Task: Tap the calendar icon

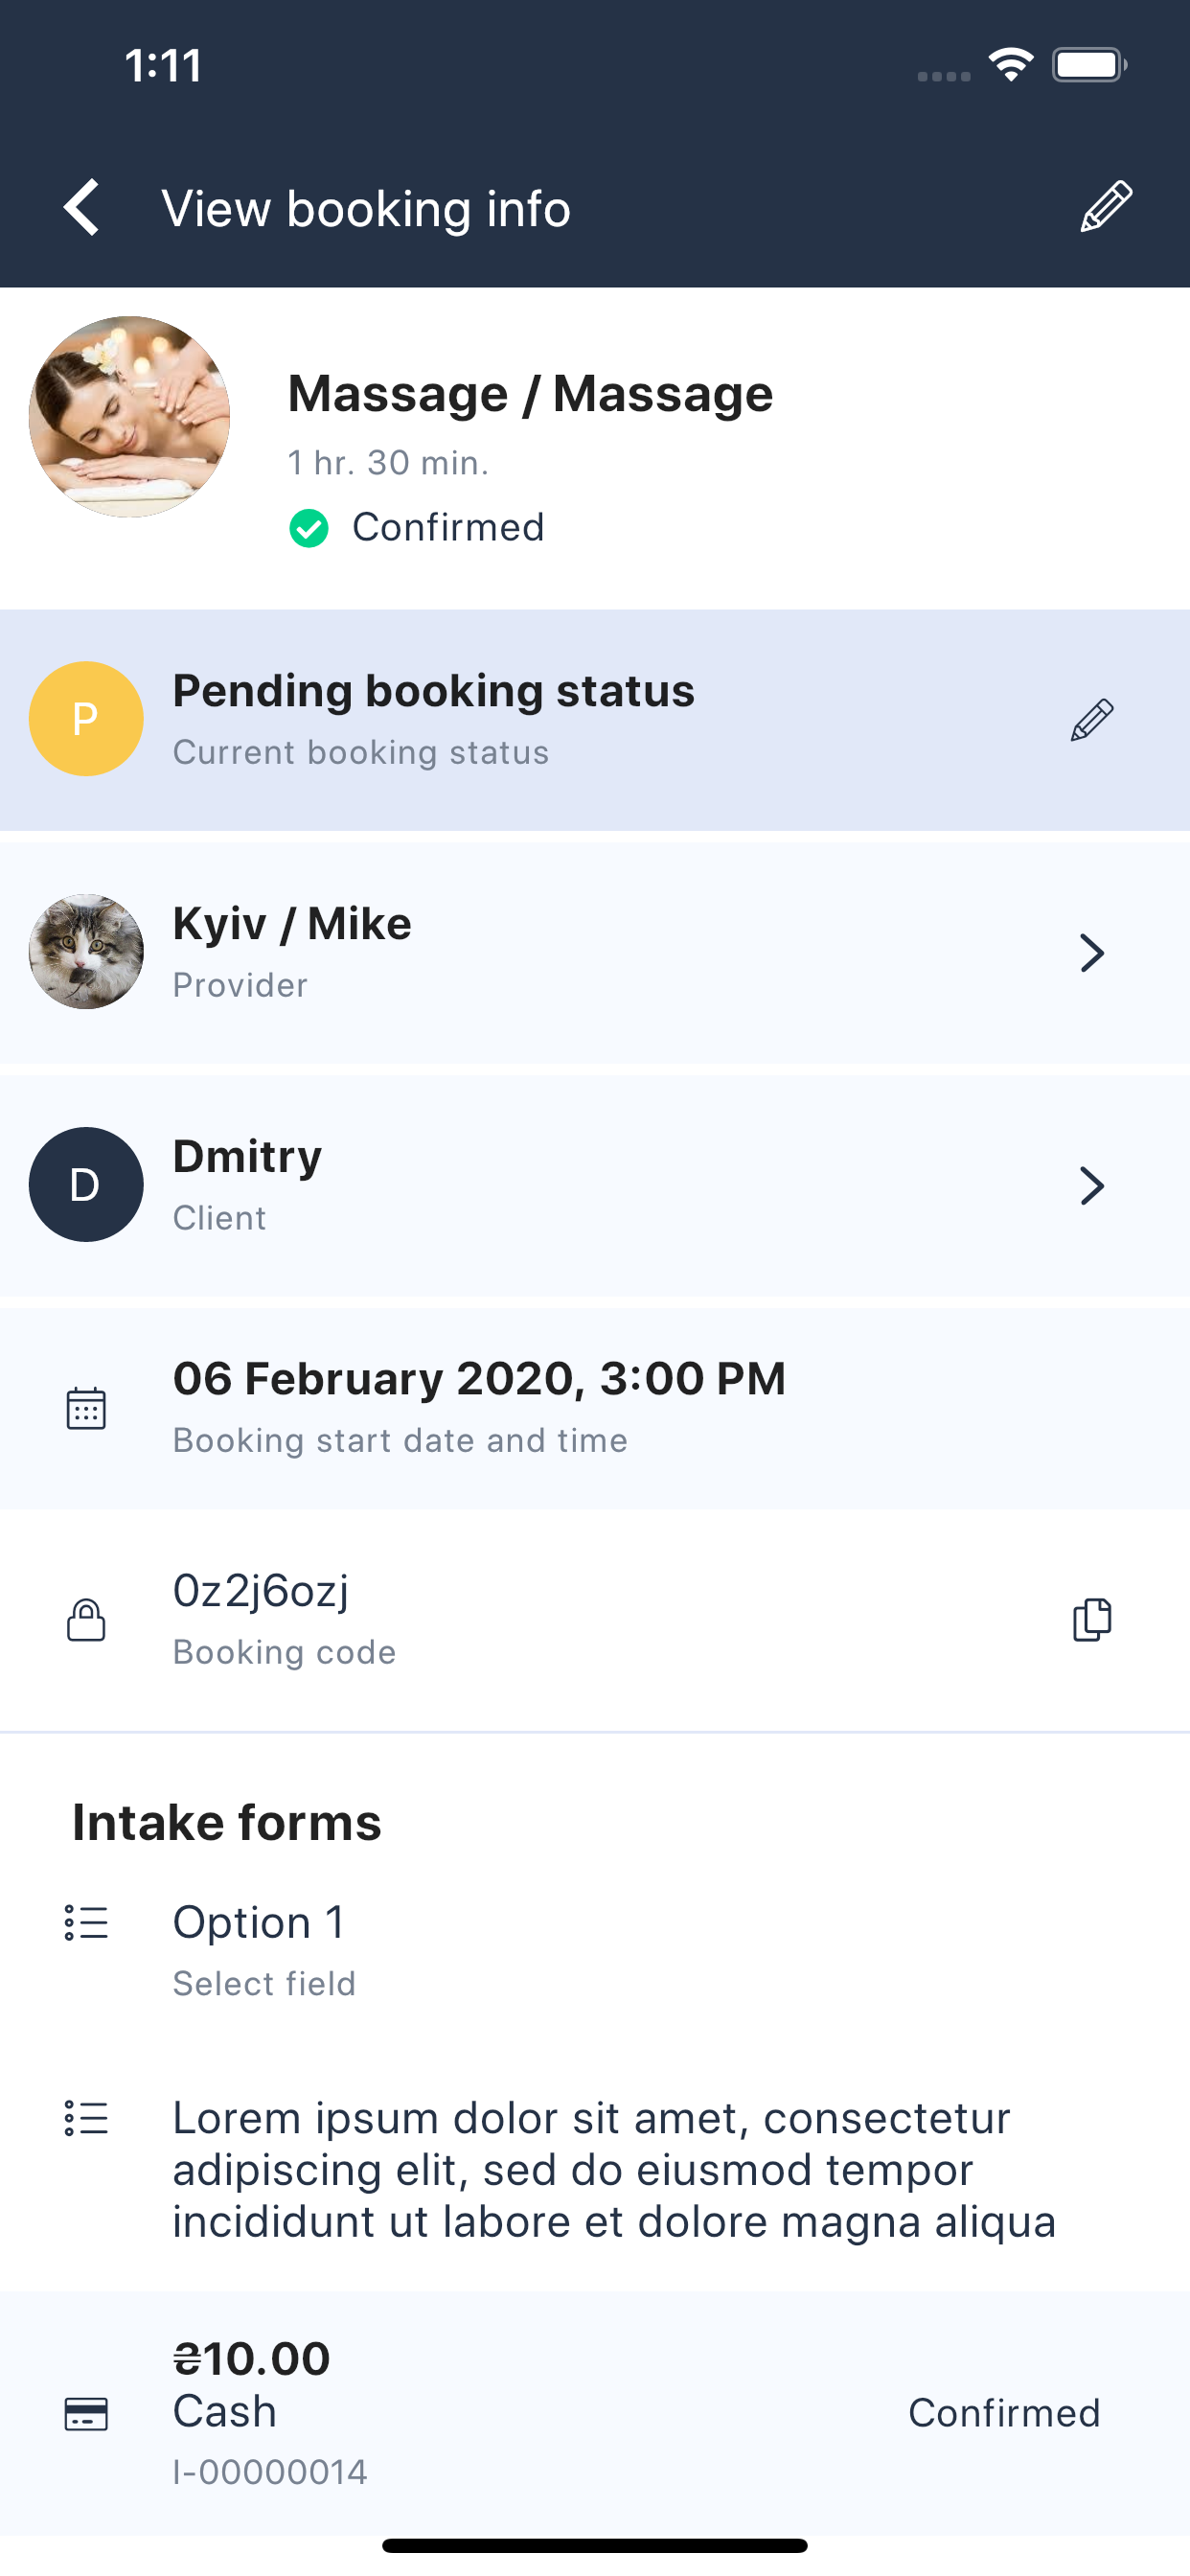Action: click(86, 1409)
